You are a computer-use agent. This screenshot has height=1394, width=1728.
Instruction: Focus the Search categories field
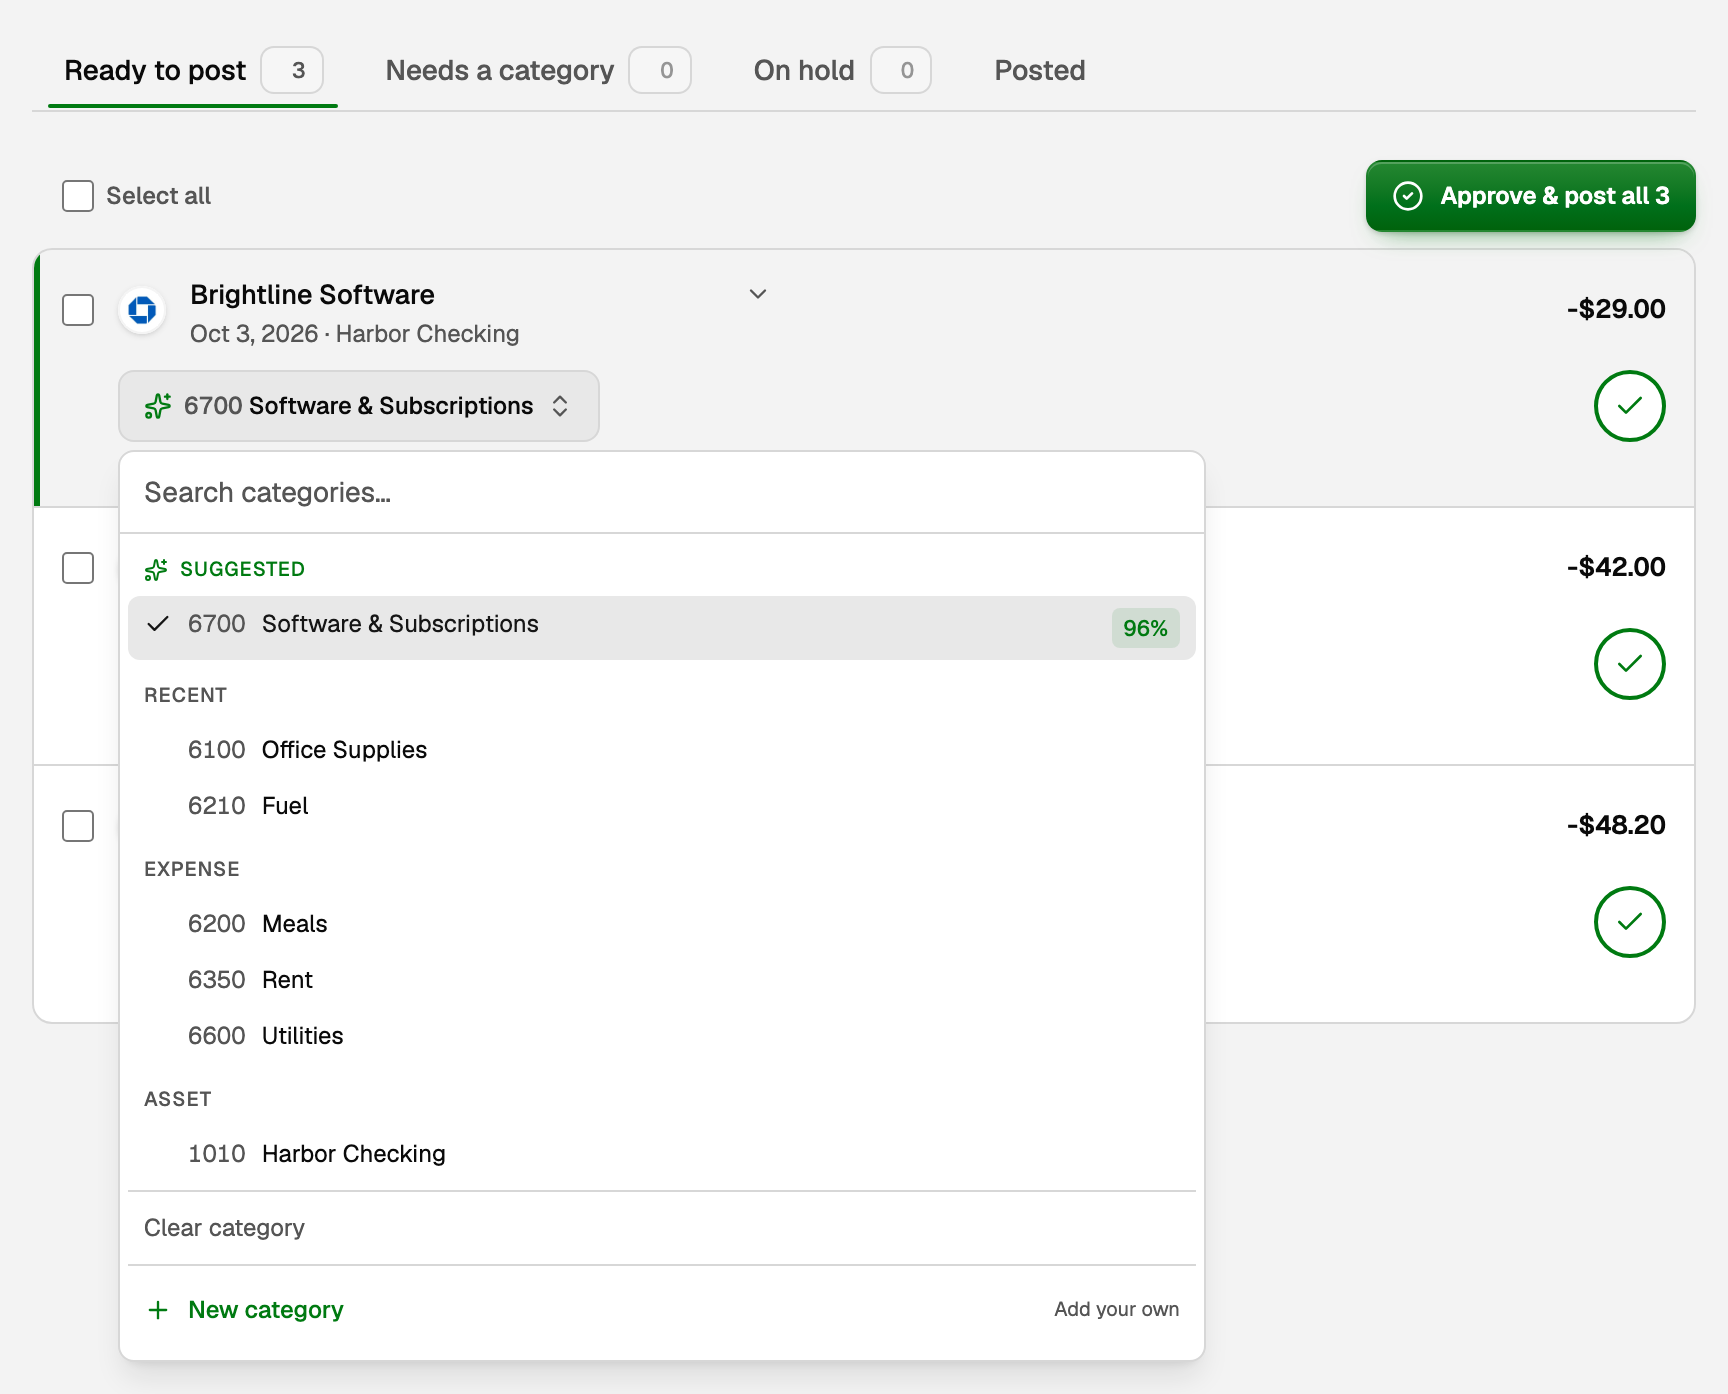662,492
